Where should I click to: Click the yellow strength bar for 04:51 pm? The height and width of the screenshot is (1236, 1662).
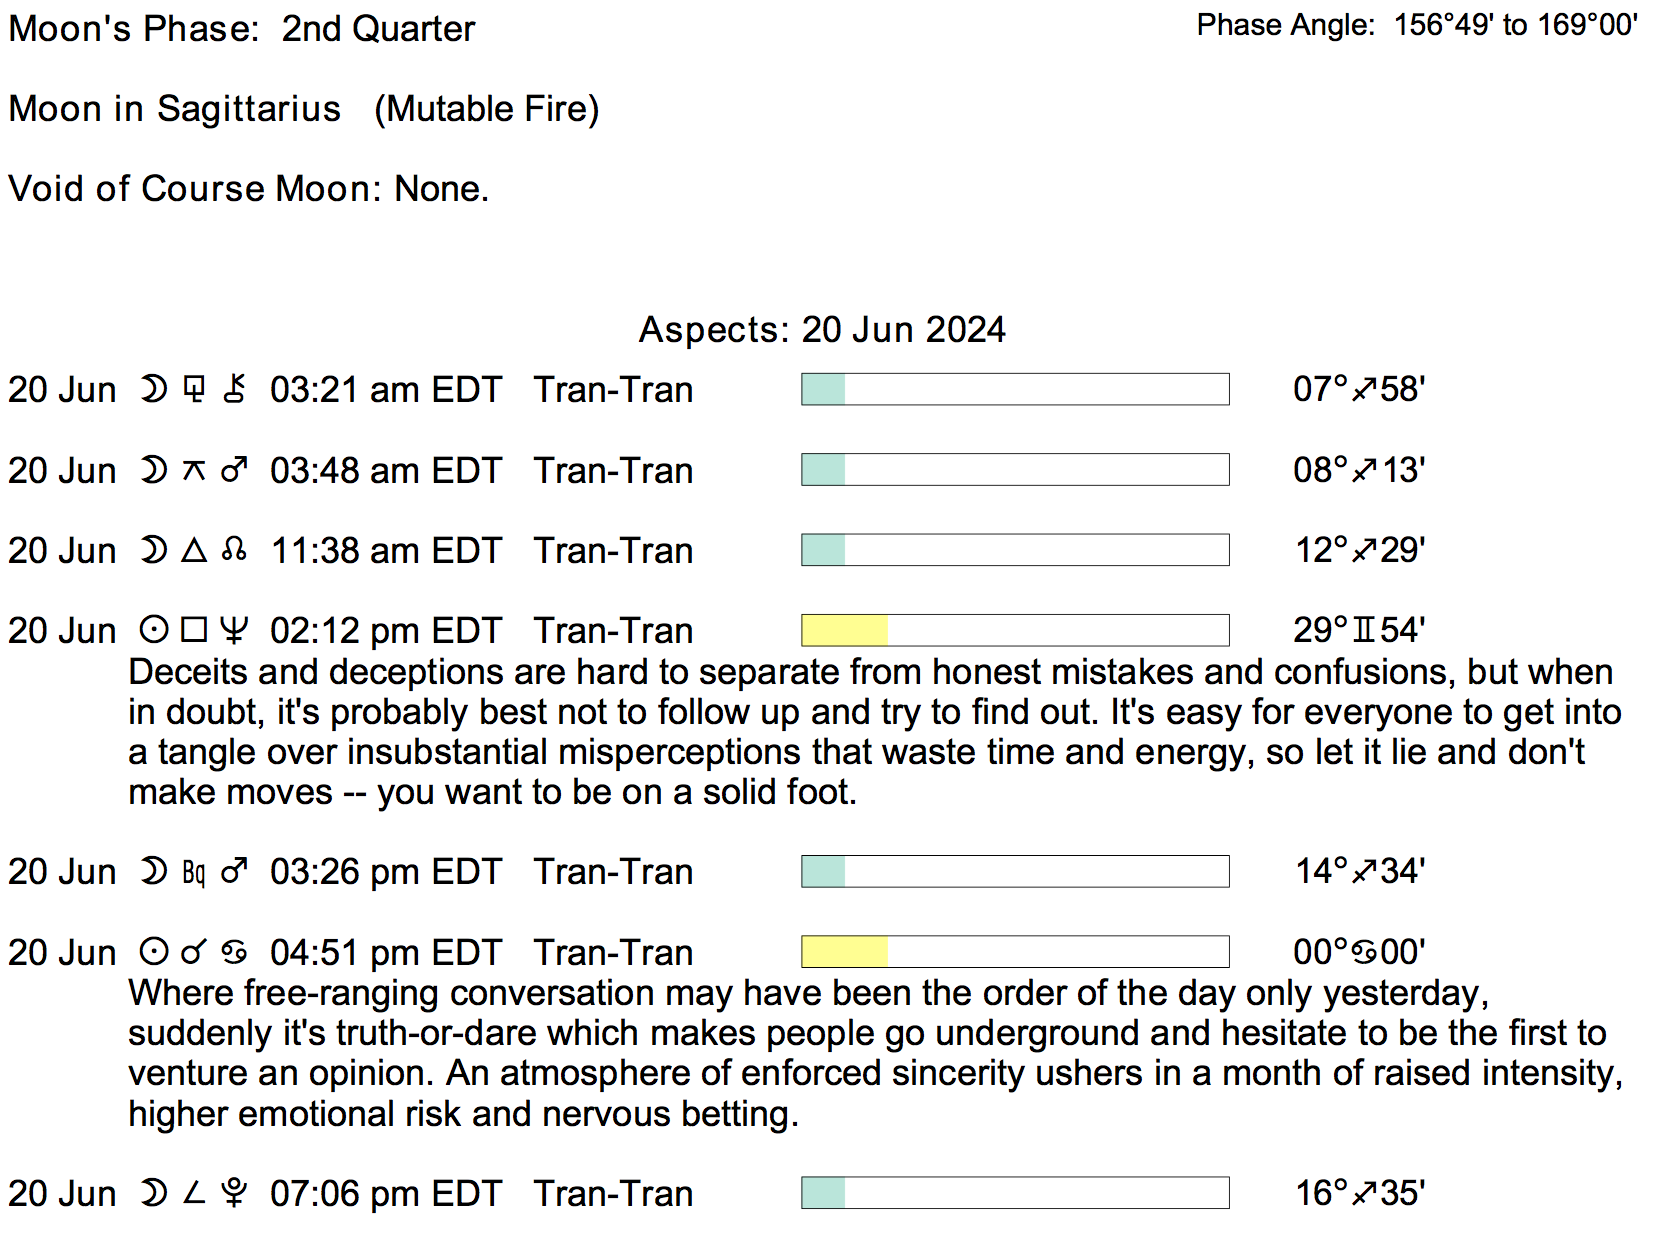(845, 952)
